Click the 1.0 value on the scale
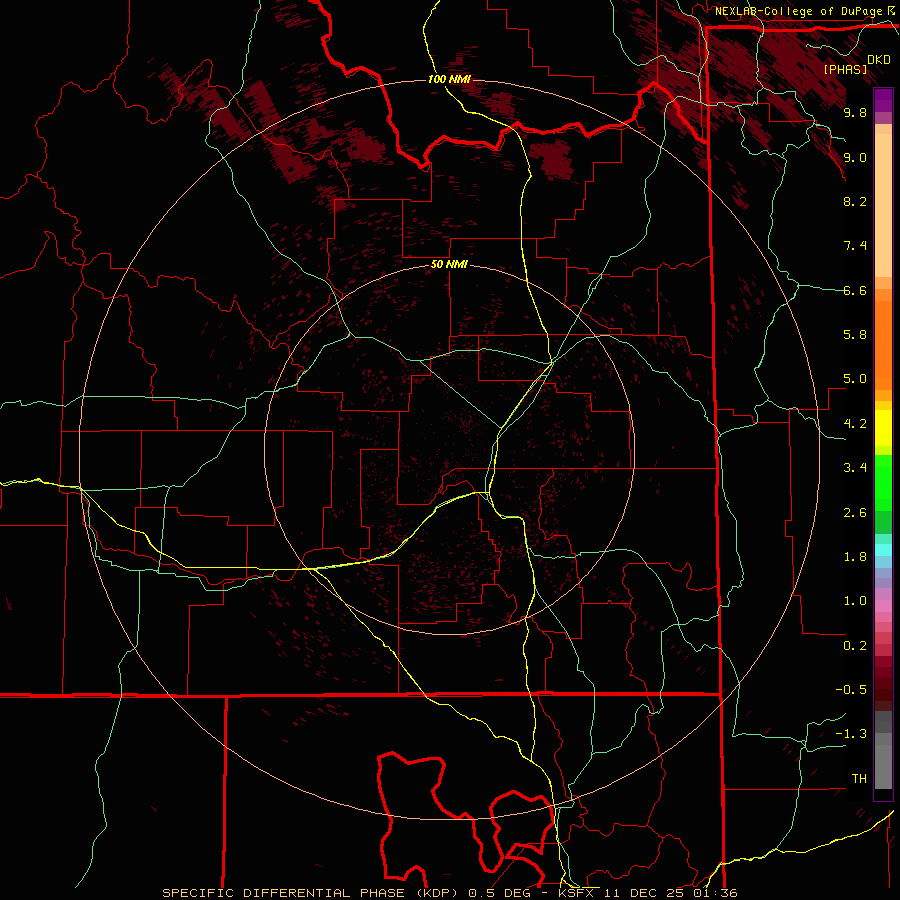This screenshot has width=900, height=900. [x=855, y=601]
